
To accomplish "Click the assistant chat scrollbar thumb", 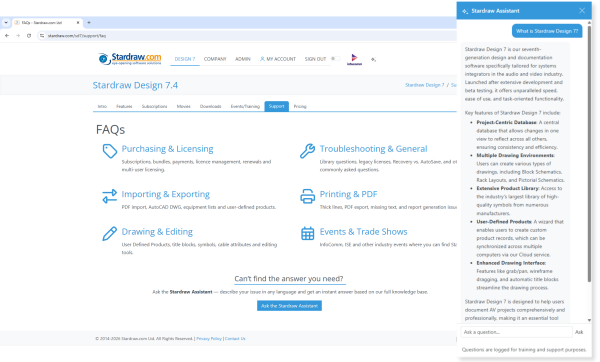I will [589, 153].
